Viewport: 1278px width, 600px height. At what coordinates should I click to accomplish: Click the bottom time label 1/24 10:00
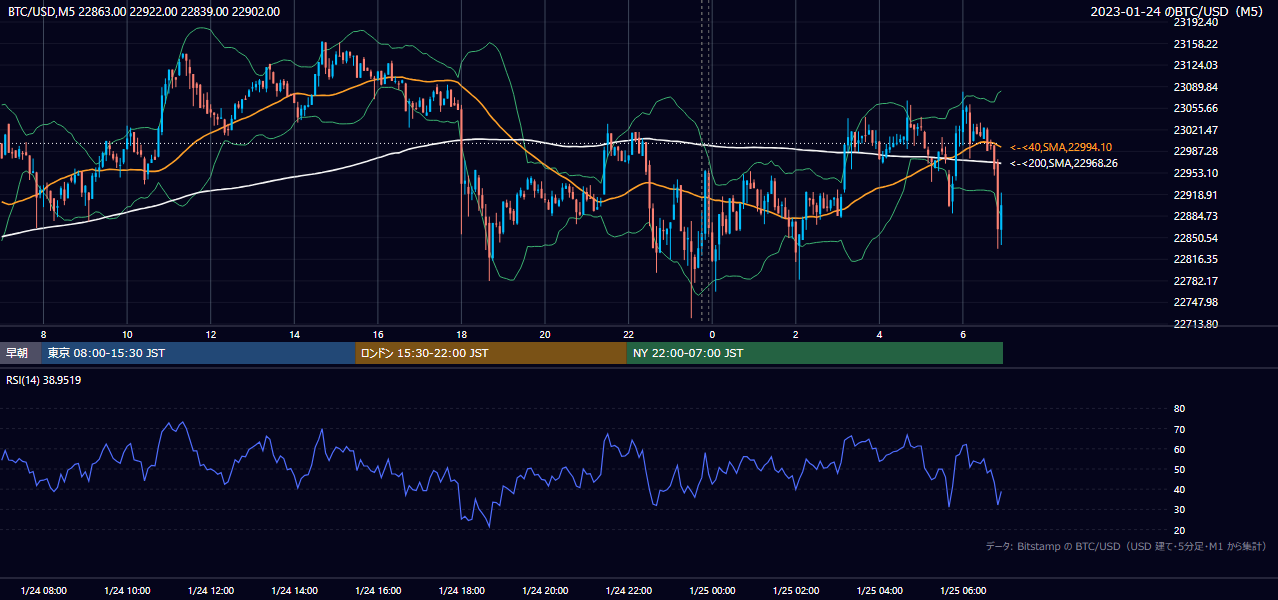click(x=127, y=591)
